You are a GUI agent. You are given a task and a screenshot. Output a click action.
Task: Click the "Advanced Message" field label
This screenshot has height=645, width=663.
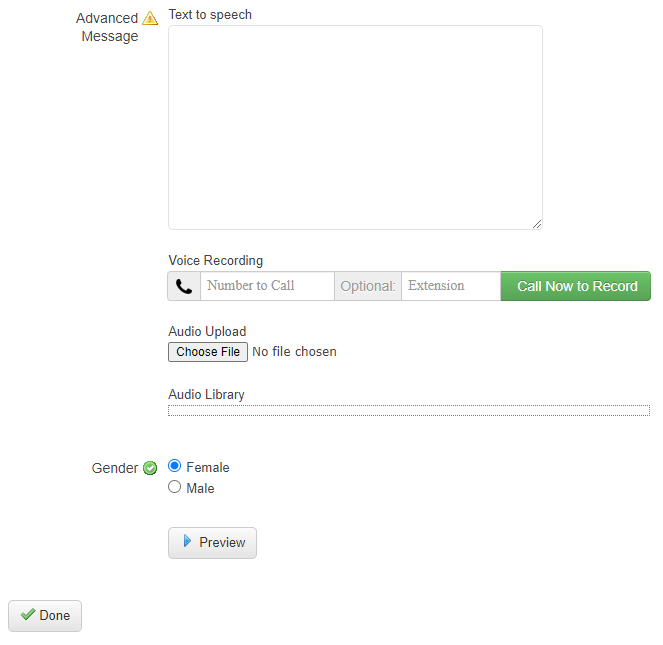pyautogui.click(x=108, y=27)
